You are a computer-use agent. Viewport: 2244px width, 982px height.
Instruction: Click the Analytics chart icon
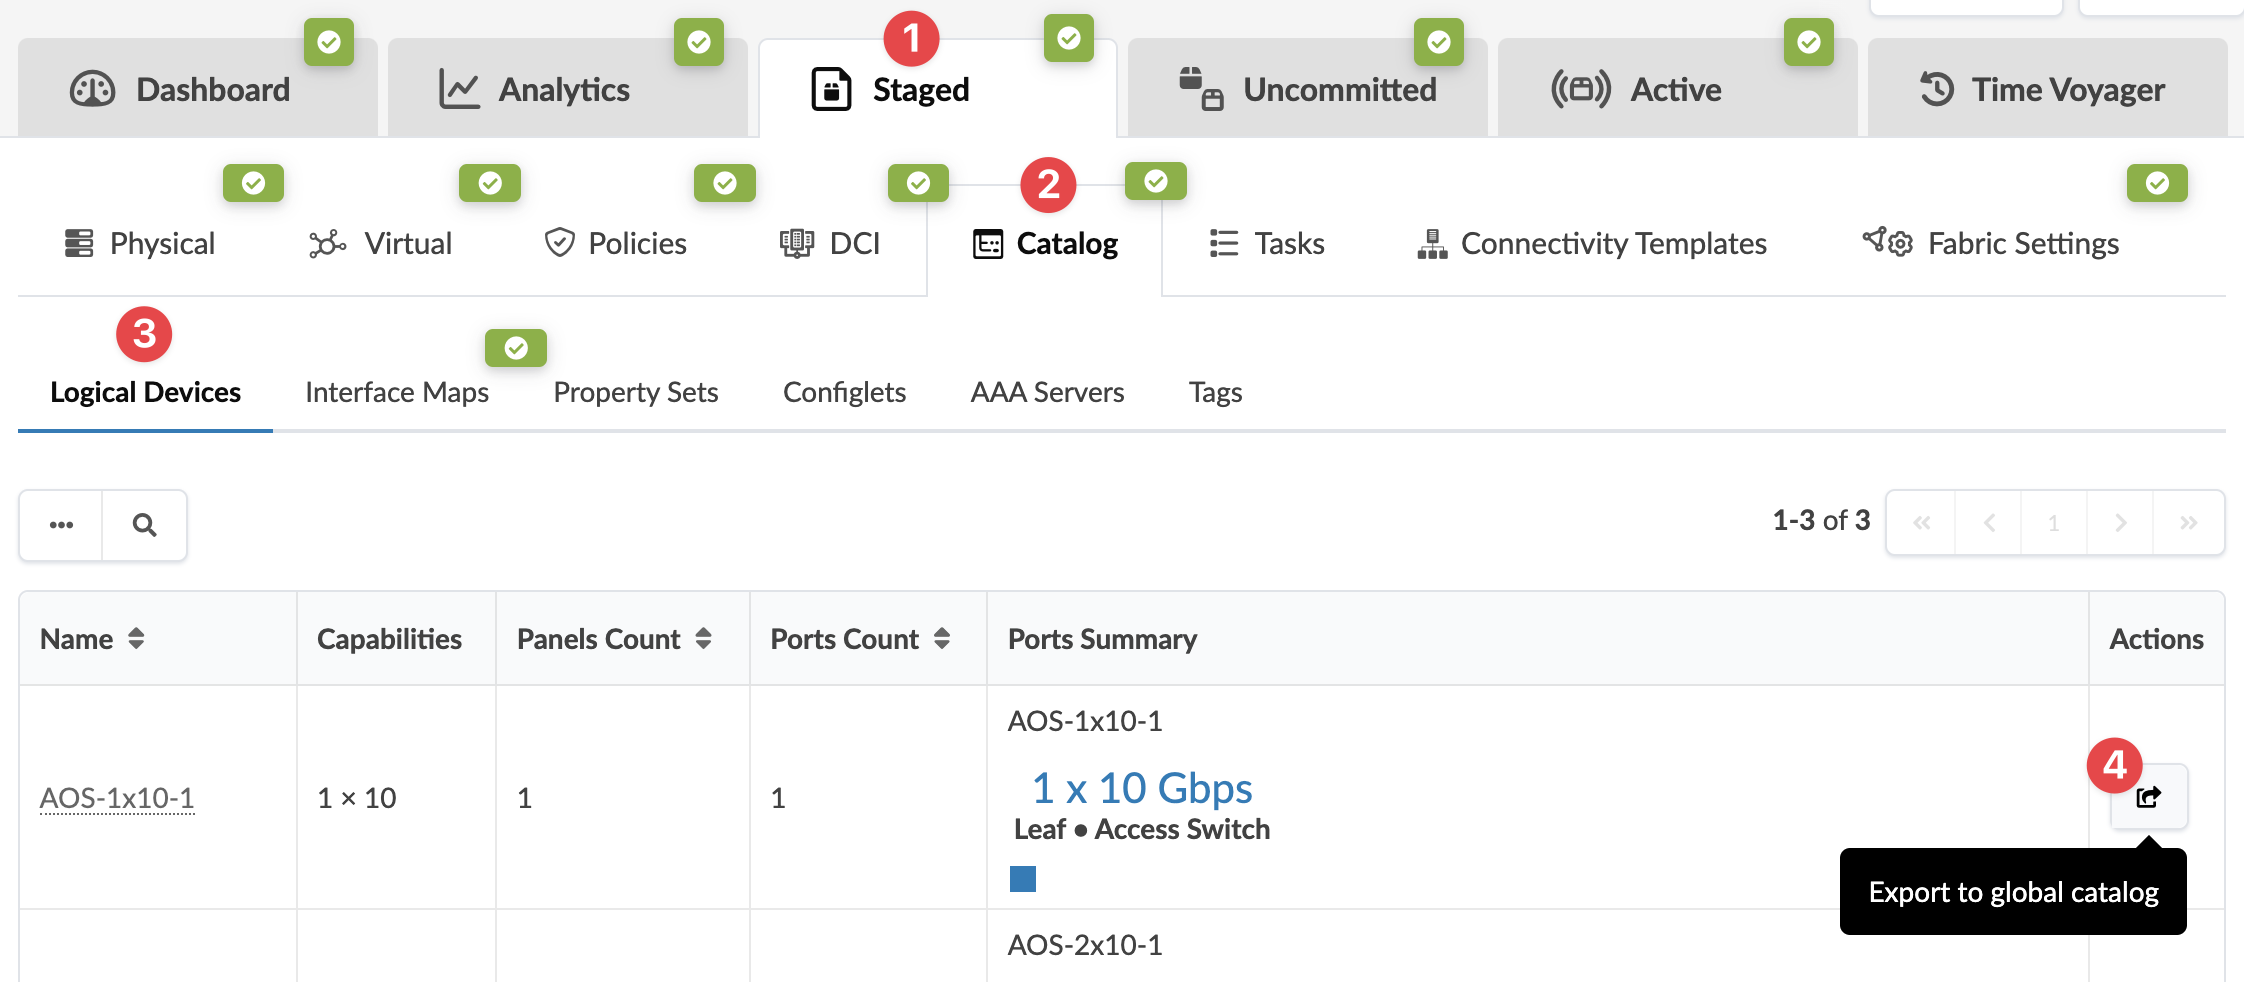tap(459, 90)
